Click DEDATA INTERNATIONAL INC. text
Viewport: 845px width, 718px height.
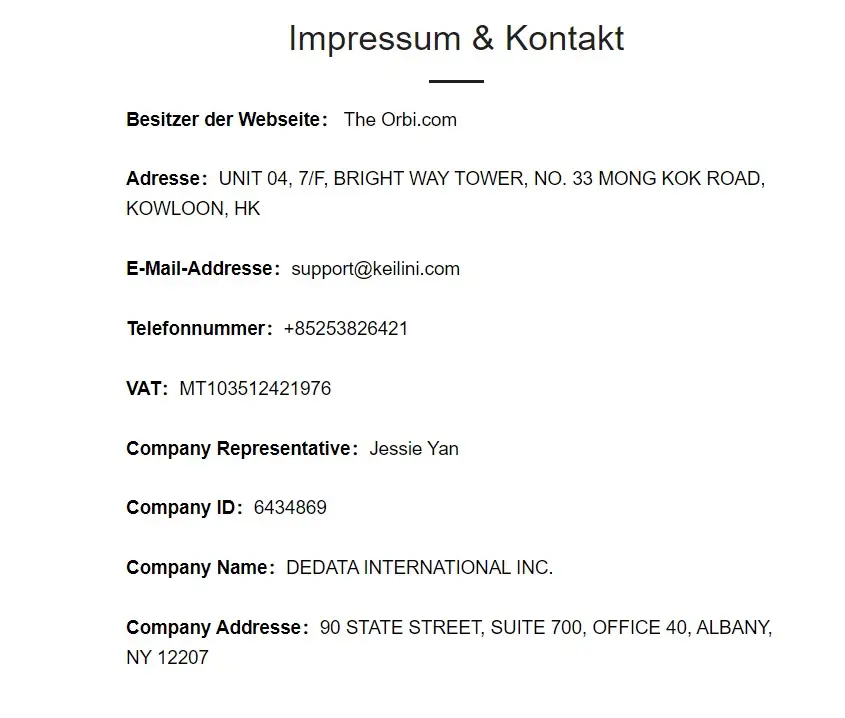pos(419,567)
